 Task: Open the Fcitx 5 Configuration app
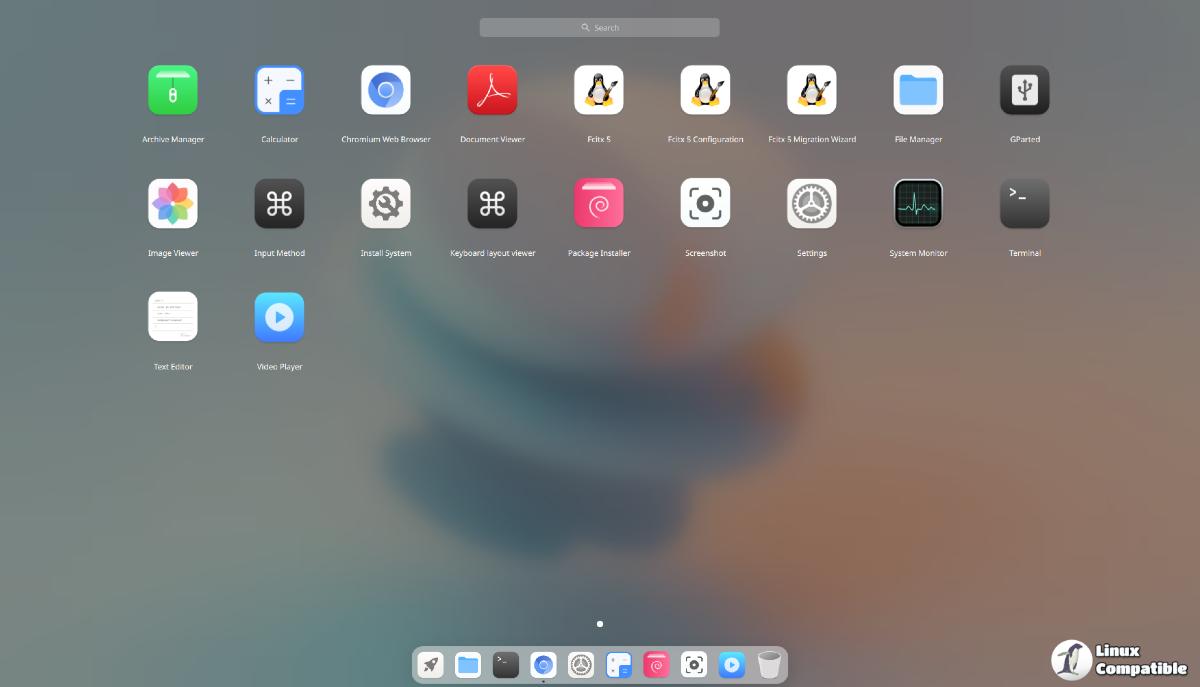click(705, 91)
